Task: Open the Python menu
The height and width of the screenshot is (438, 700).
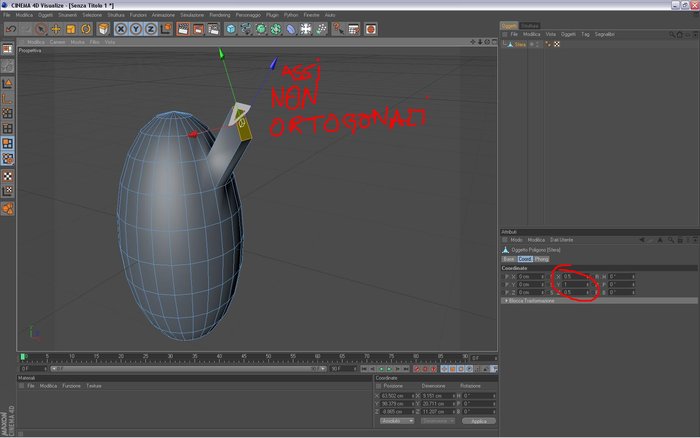Action: coord(291,15)
